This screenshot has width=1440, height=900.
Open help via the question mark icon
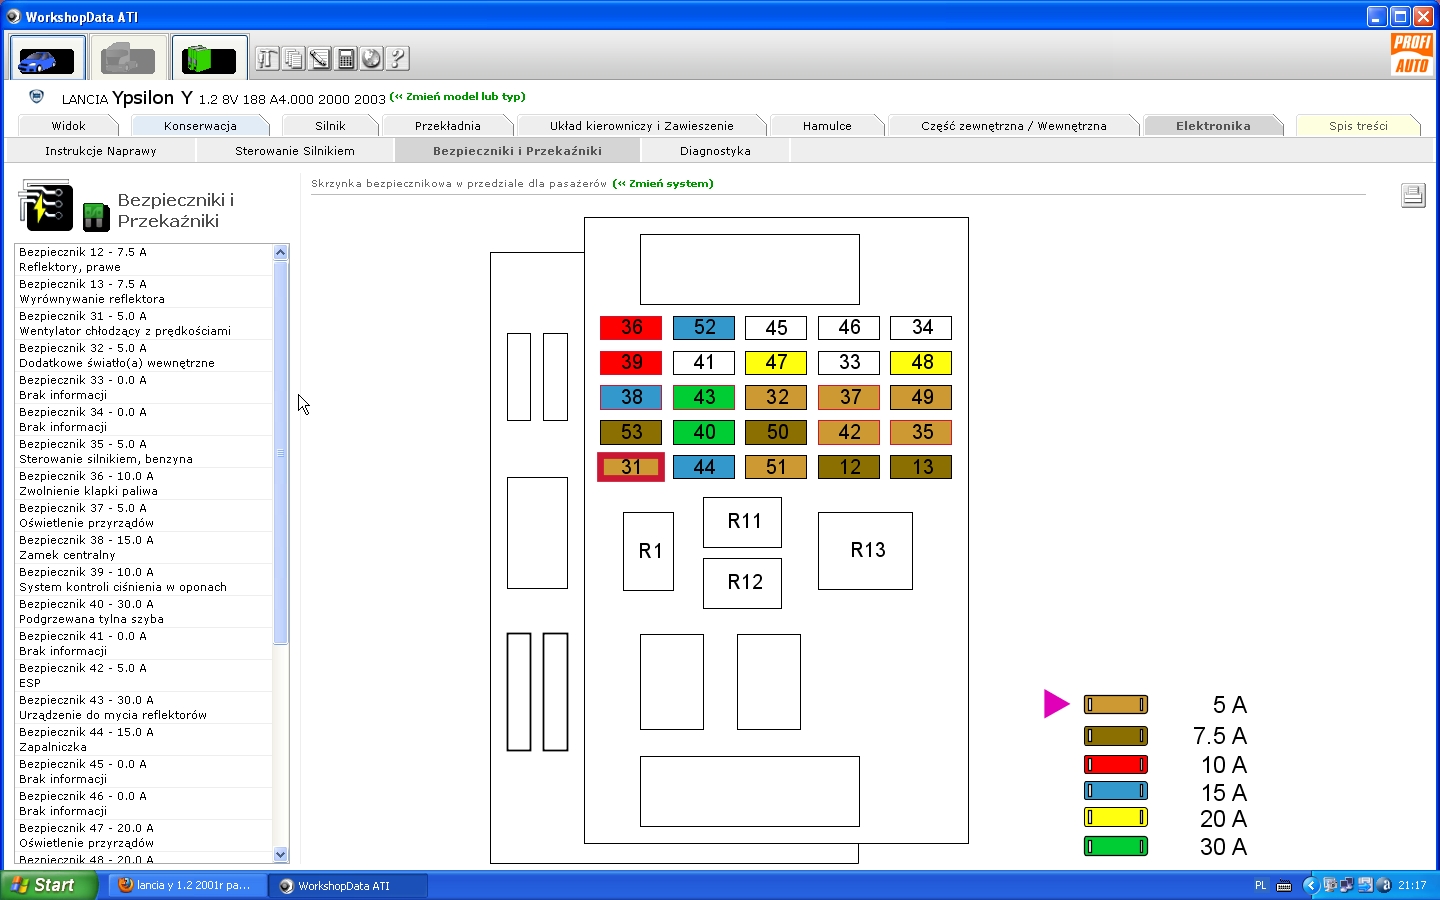click(397, 59)
